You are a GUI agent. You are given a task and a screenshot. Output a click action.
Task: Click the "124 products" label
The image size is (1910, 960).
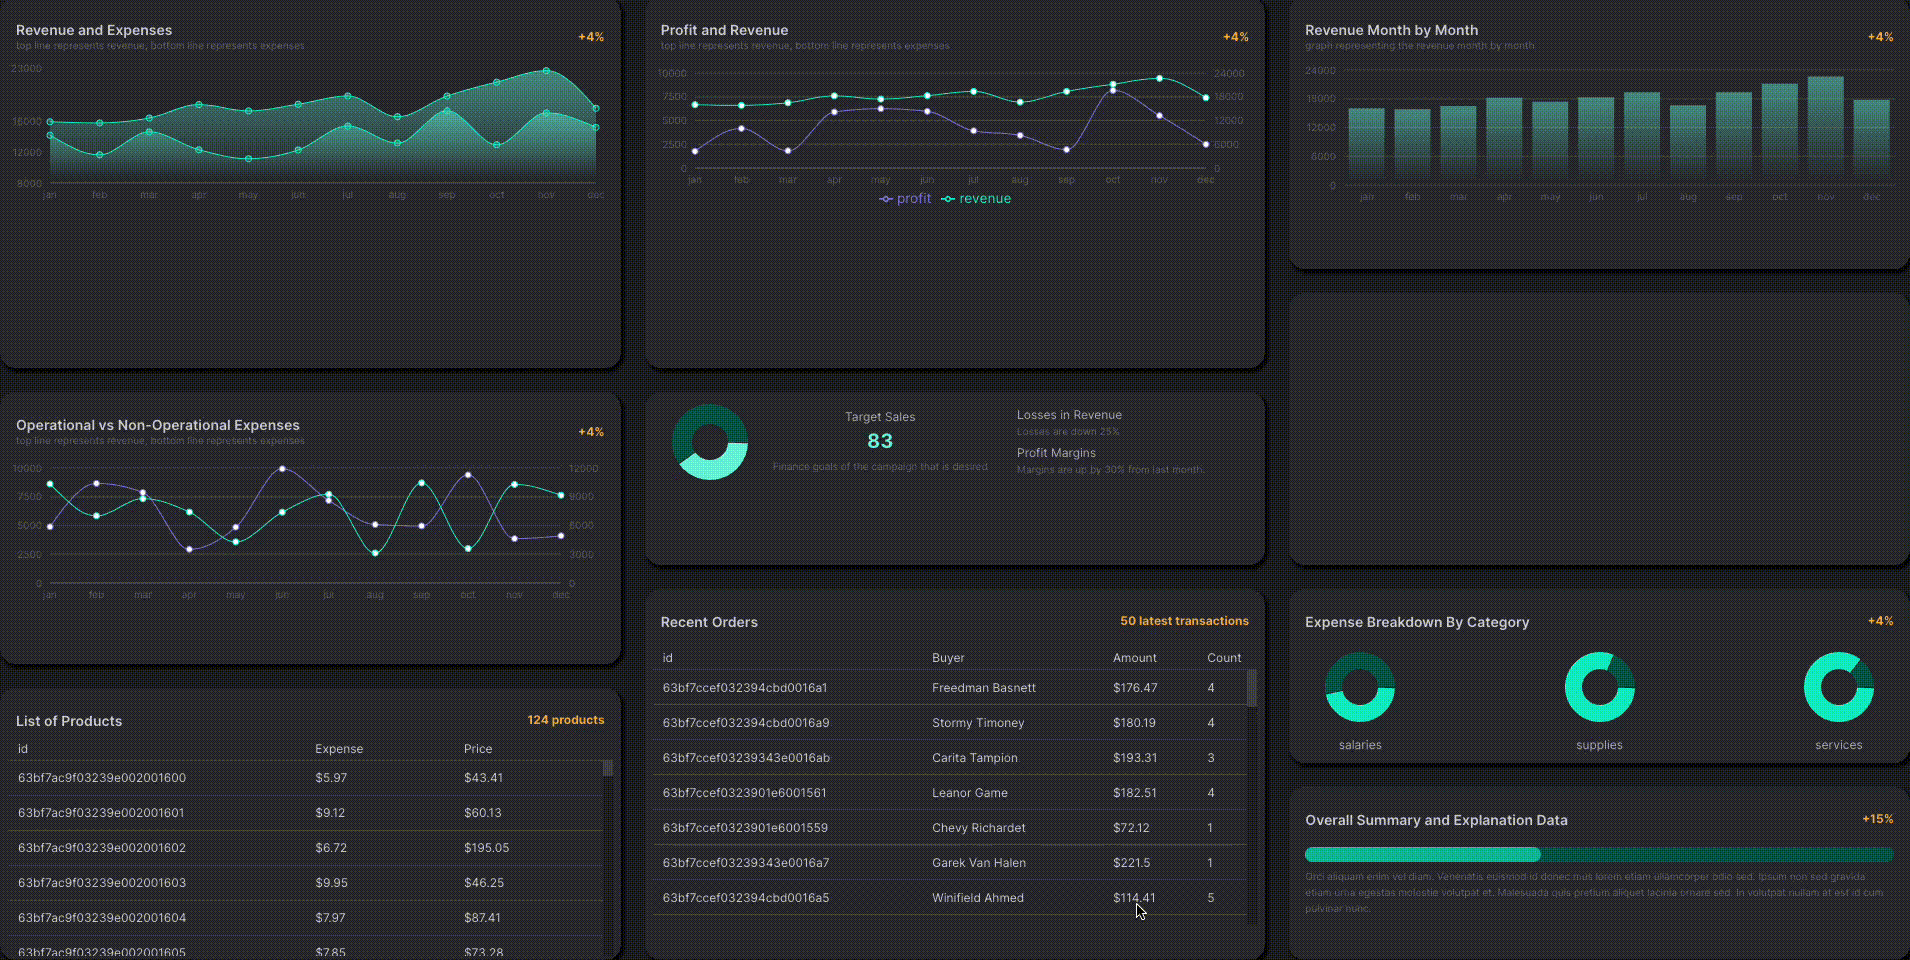(565, 720)
